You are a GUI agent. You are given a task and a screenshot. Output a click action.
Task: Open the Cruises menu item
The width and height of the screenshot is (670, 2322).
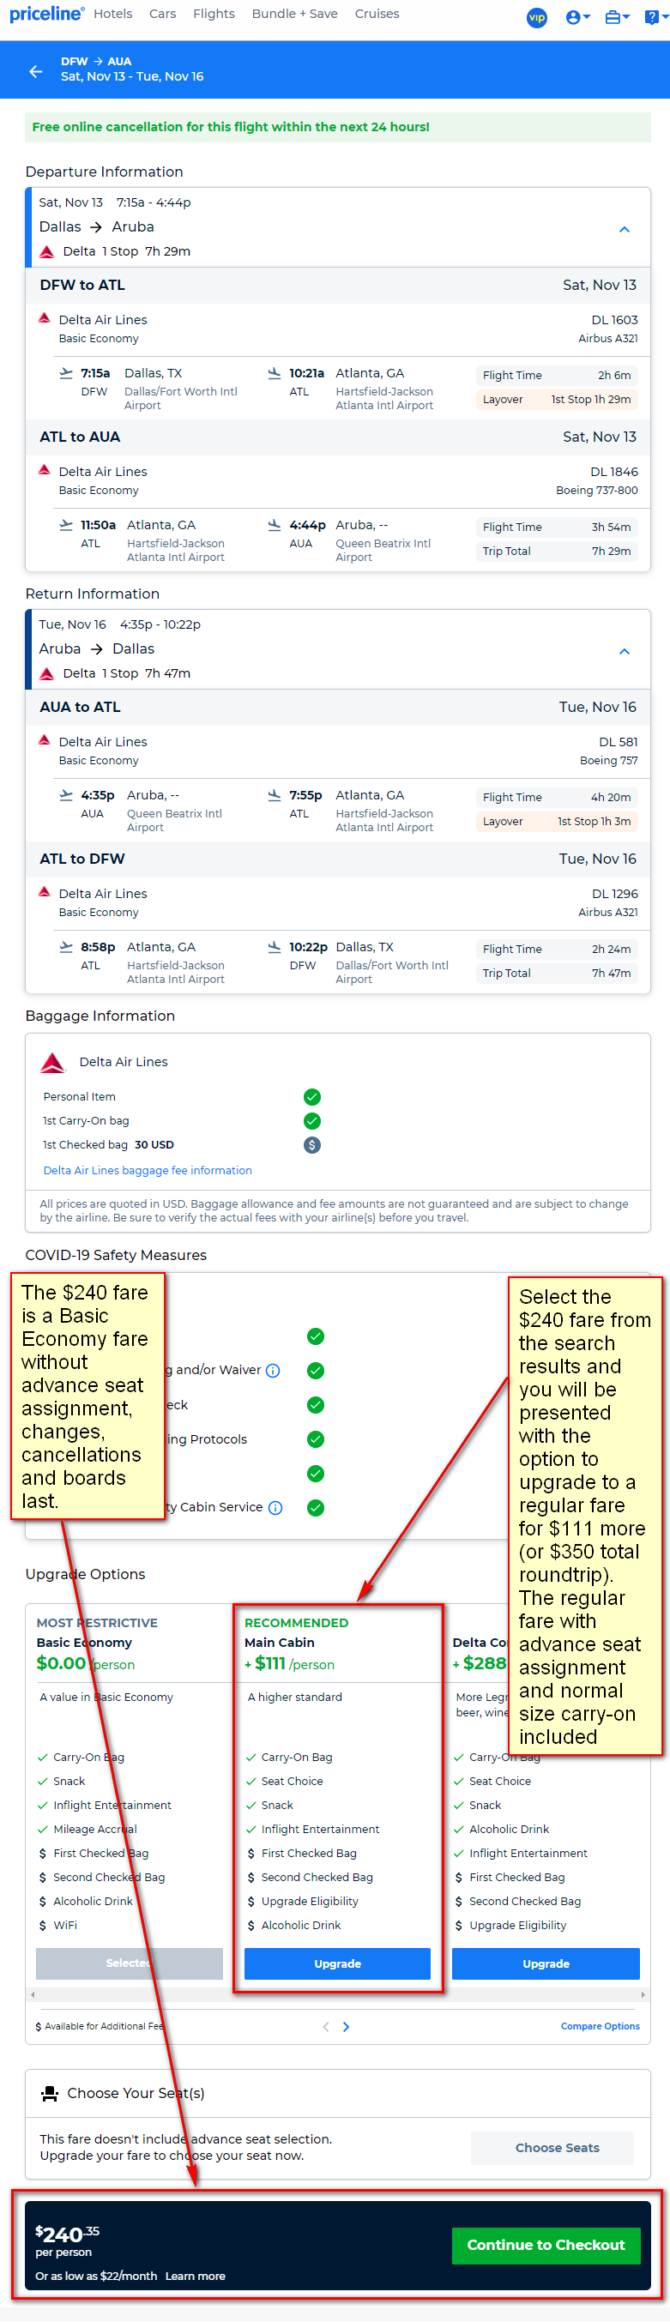click(x=377, y=14)
